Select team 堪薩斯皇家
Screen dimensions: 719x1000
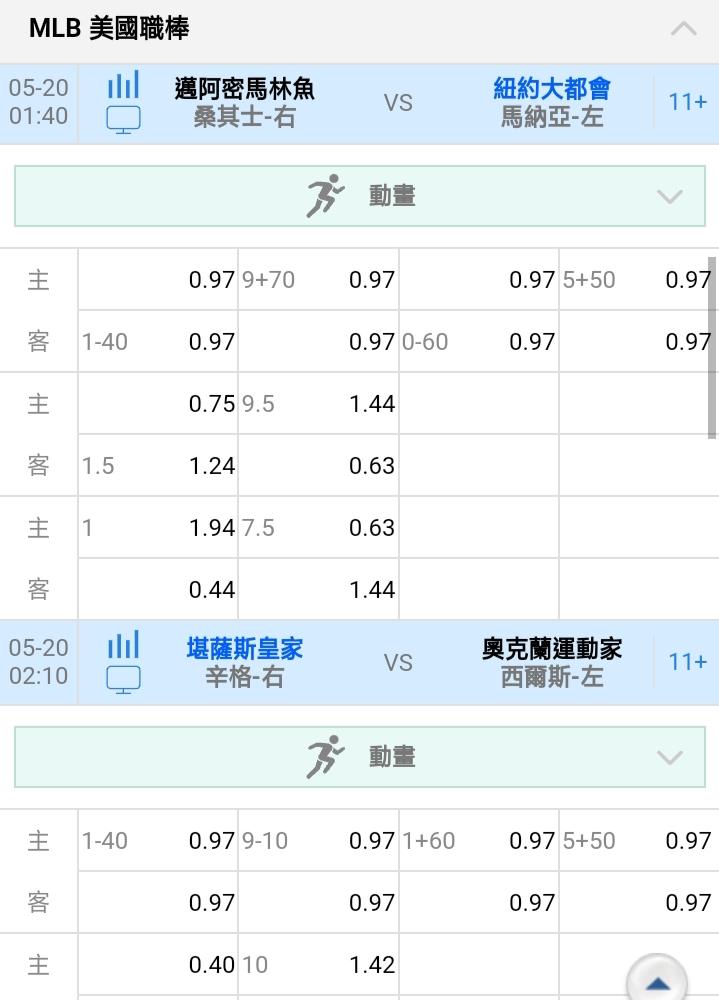[x=244, y=649]
